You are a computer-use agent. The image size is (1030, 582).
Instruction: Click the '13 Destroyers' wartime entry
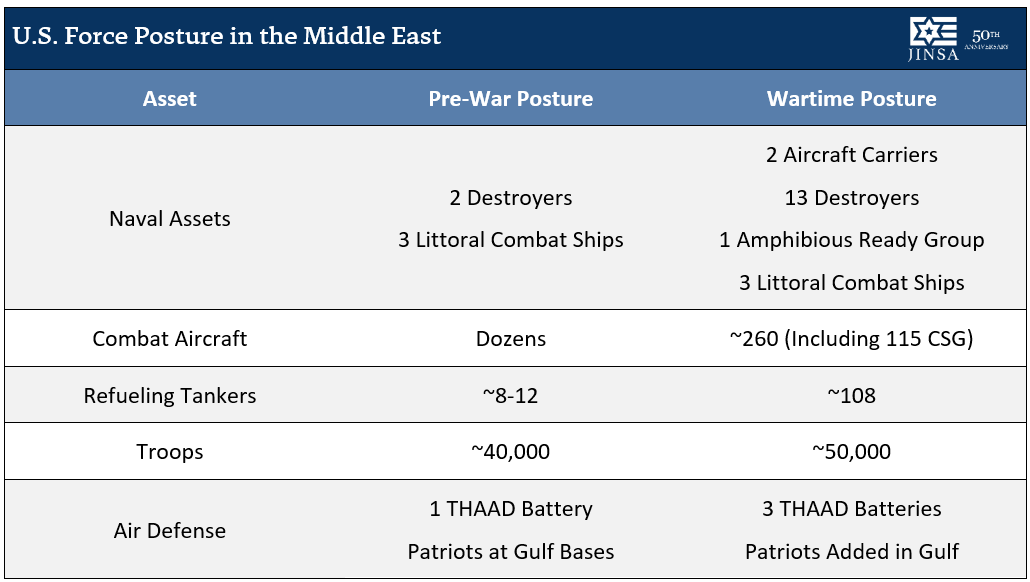(851, 198)
